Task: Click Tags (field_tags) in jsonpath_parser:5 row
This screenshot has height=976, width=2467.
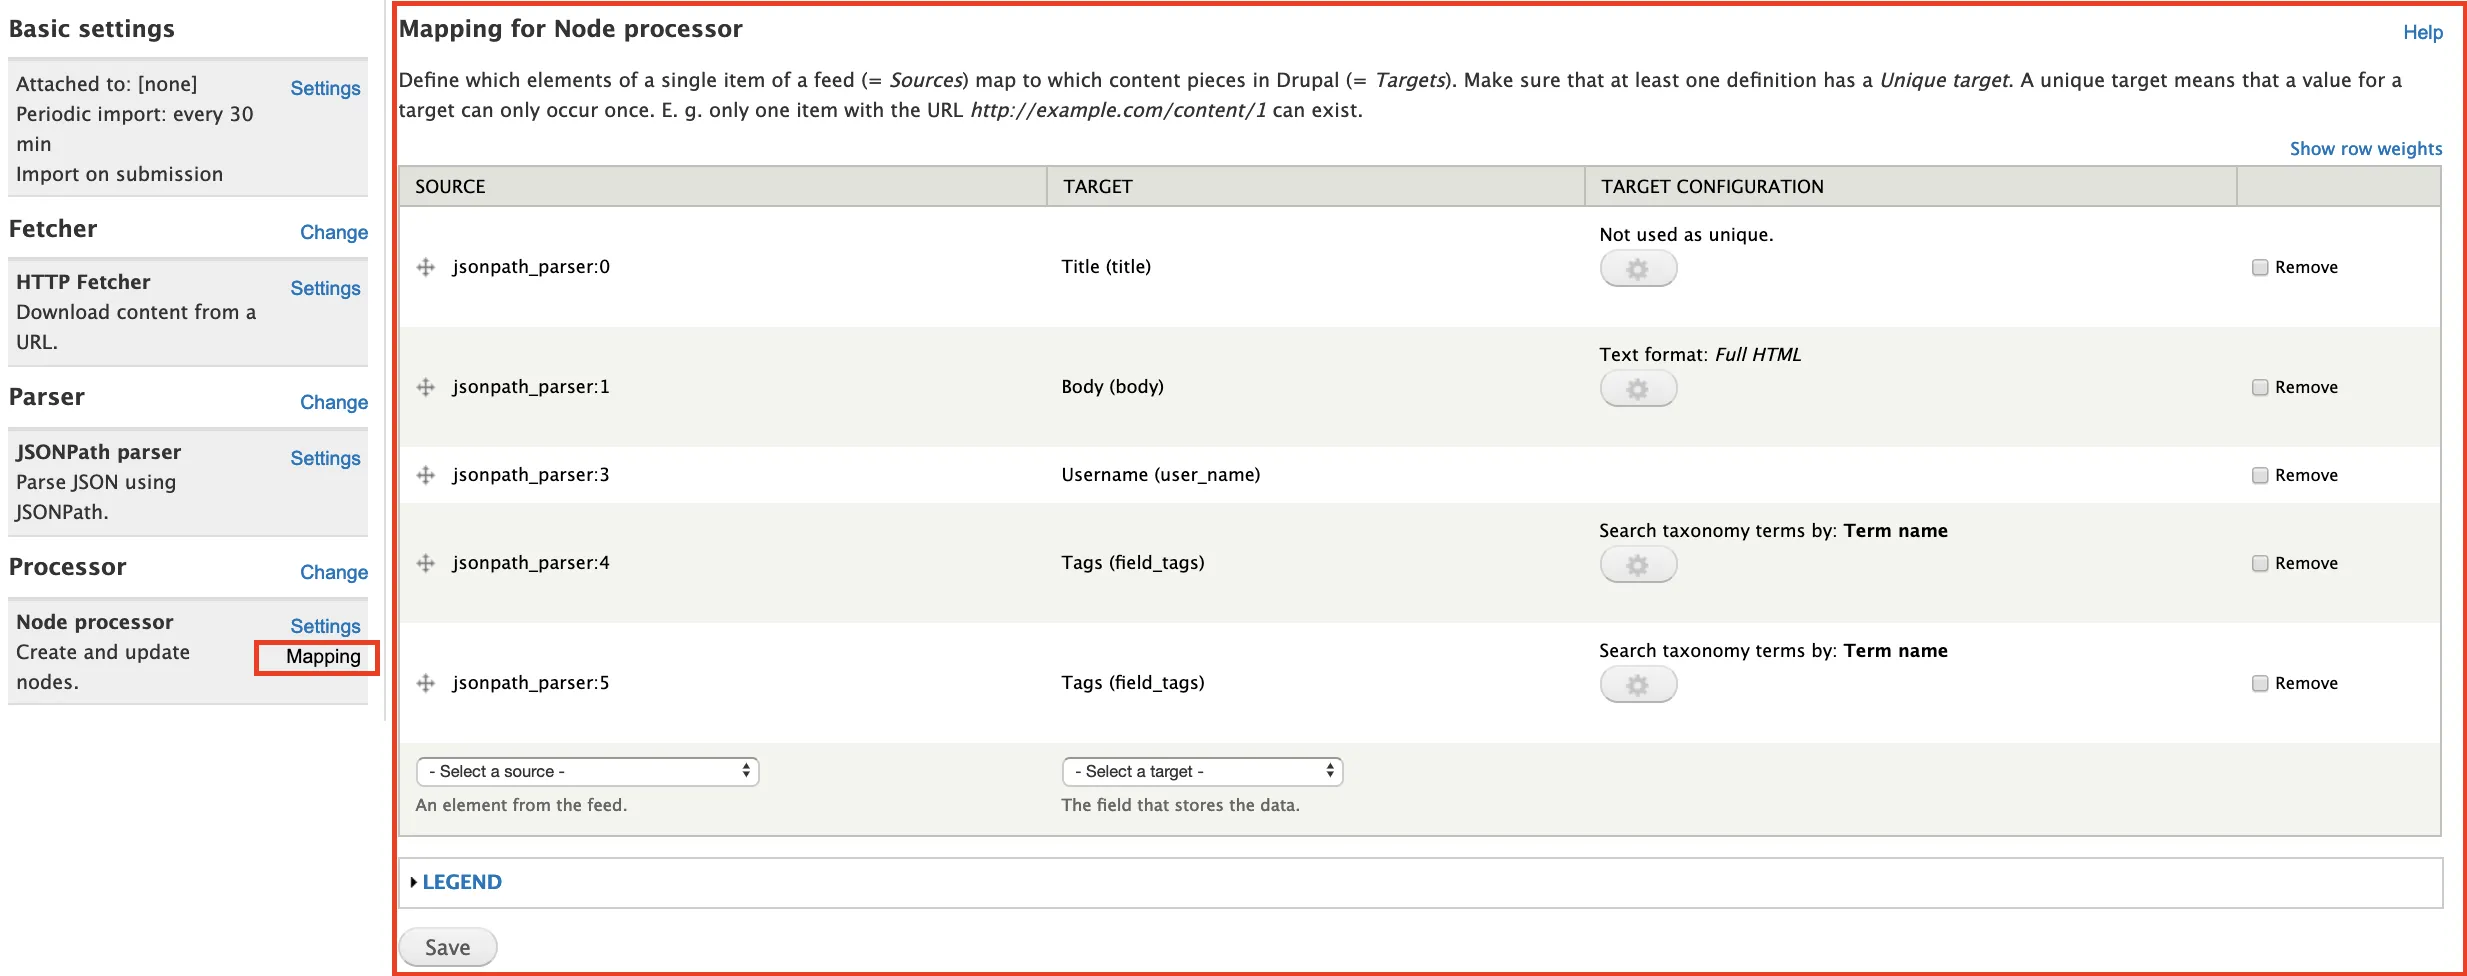Action: tap(1132, 683)
